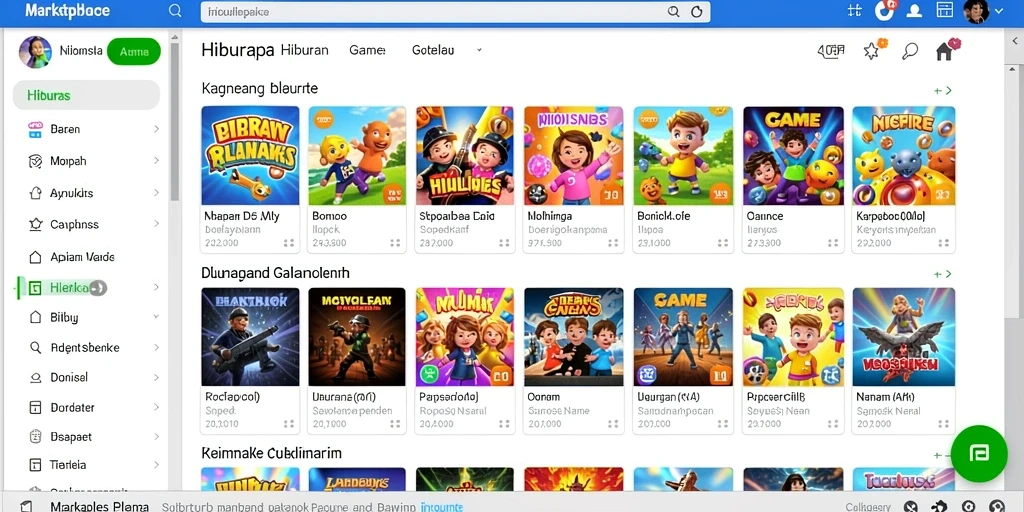Switch to the Game tab
This screenshot has width=1024, height=512.
click(x=367, y=50)
